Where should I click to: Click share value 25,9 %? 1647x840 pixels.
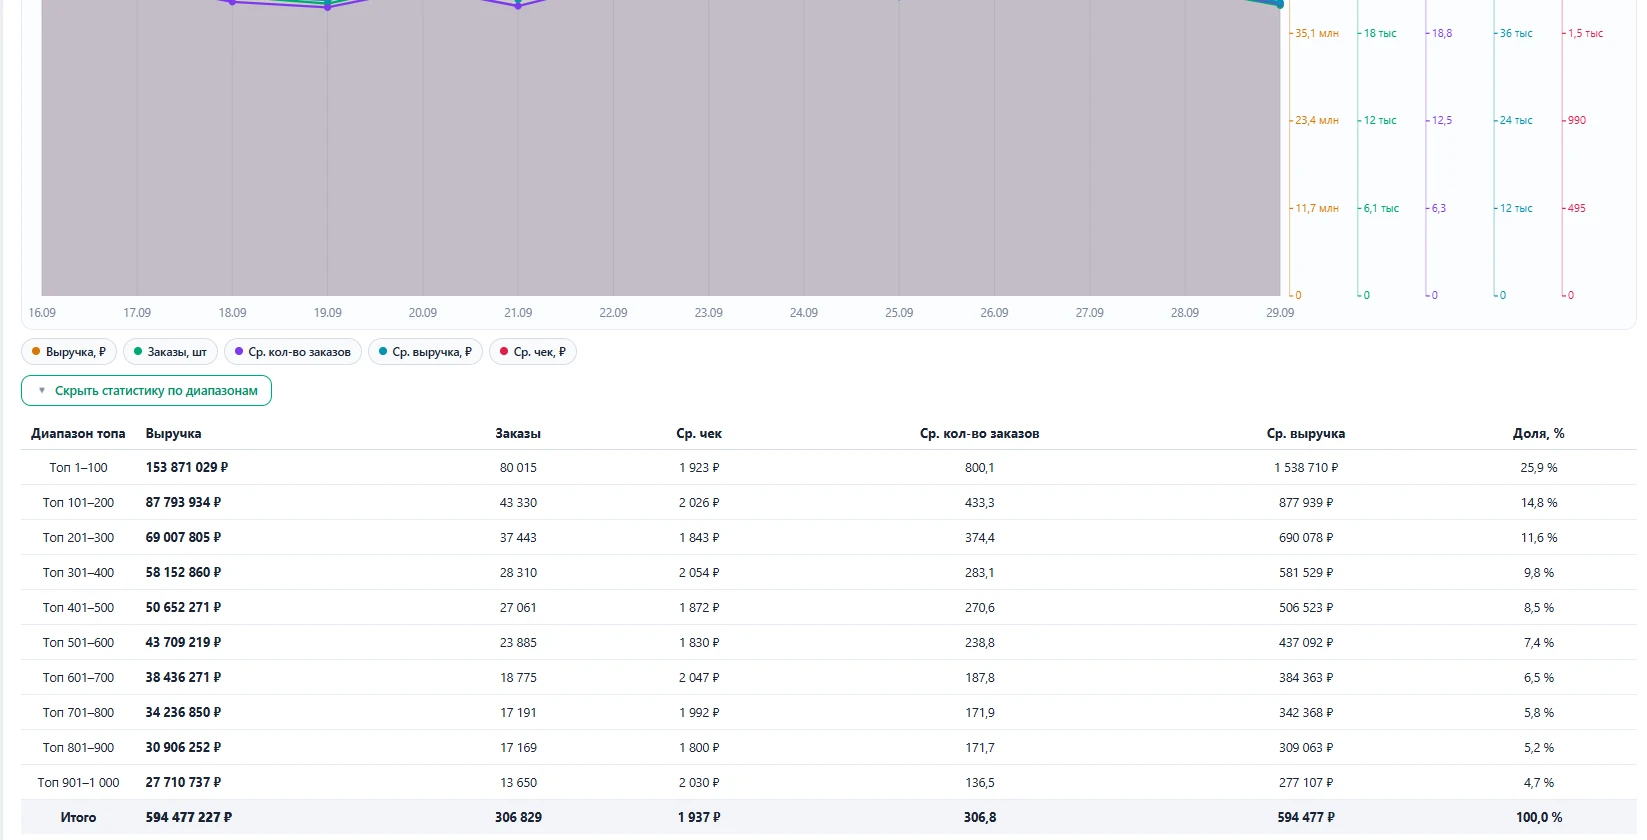[1539, 468]
